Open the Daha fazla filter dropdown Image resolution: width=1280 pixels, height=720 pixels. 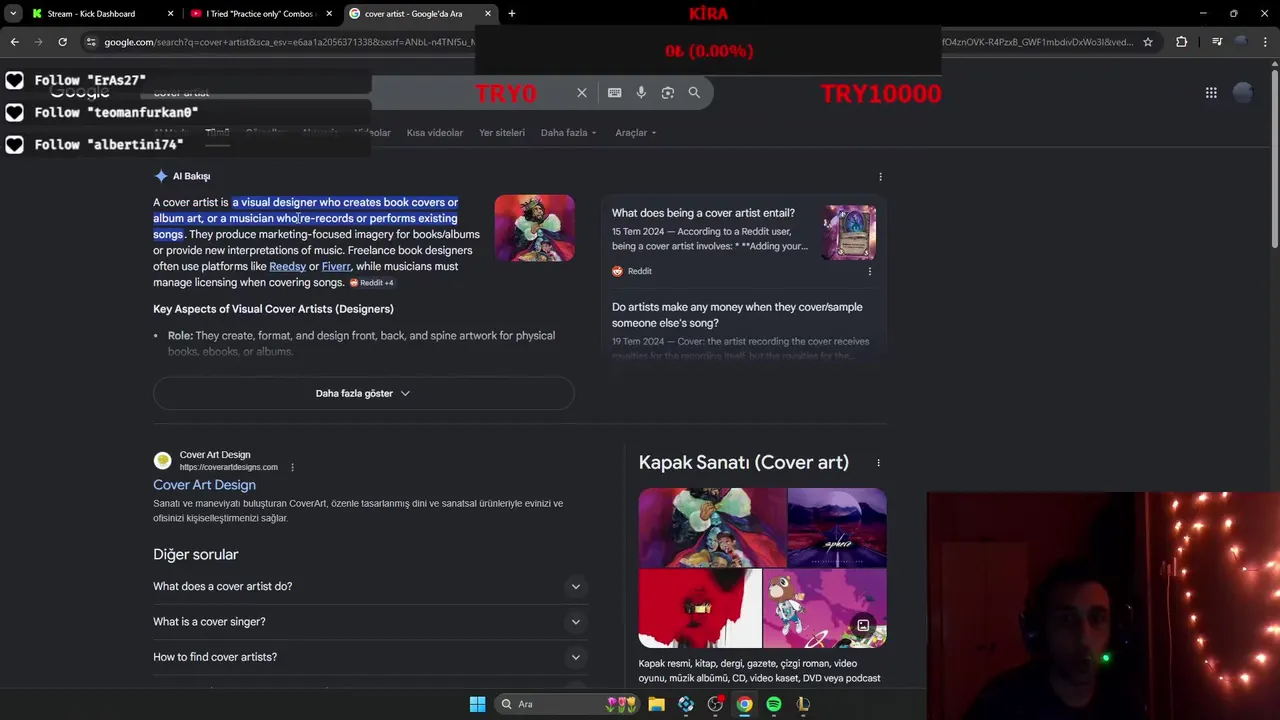coord(568,132)
